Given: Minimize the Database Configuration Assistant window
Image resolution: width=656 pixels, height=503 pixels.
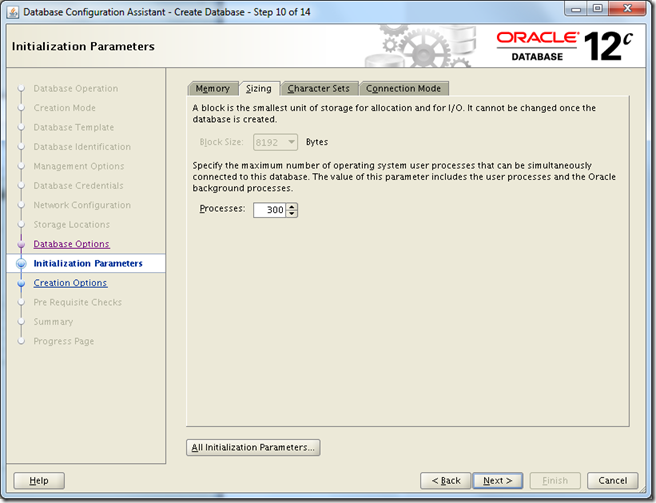Looking at the screenshot, I should point(577,8).
